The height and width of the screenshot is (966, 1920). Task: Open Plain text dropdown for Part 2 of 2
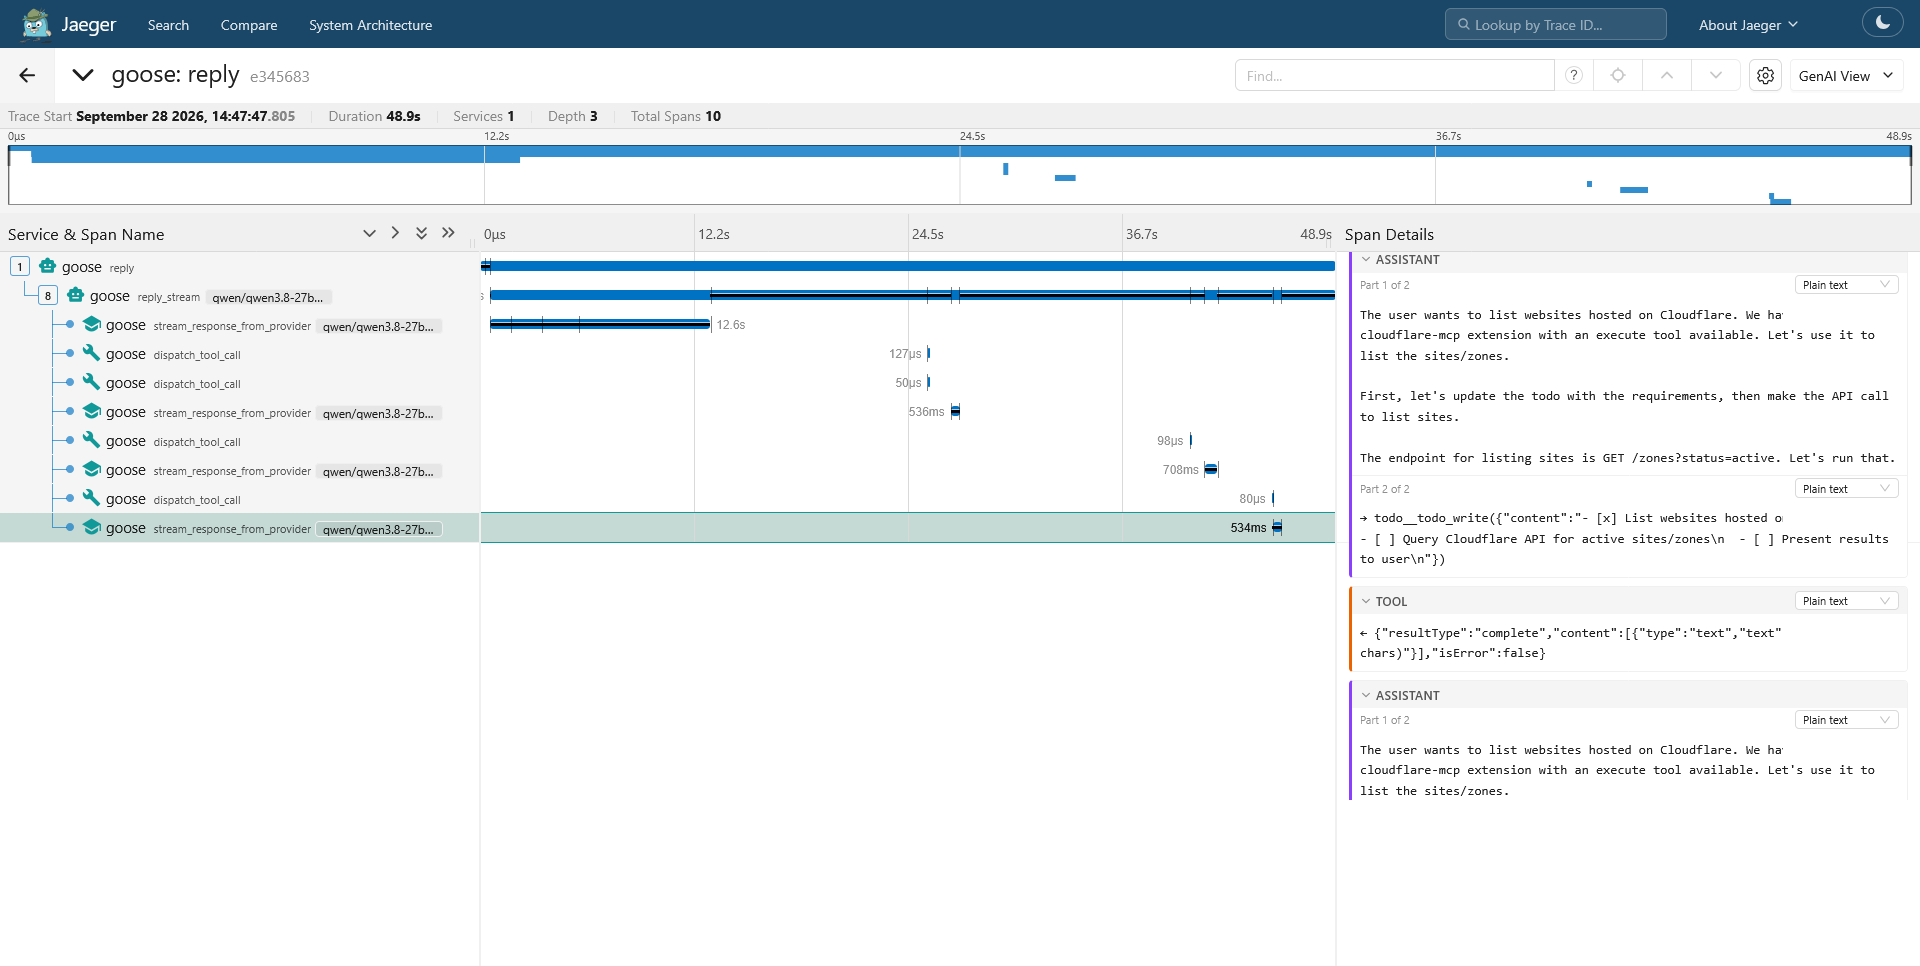[x=1846, y=489]
